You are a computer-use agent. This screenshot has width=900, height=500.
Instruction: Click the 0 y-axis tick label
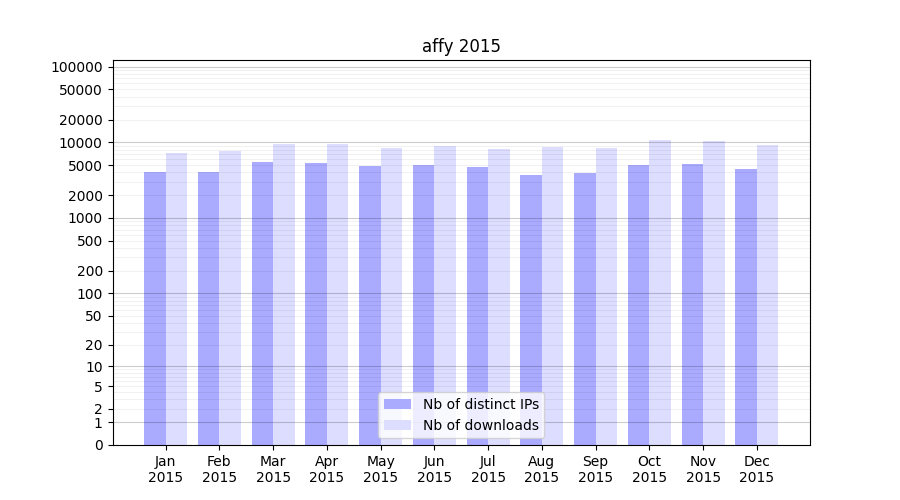click(x=98, y=445)
